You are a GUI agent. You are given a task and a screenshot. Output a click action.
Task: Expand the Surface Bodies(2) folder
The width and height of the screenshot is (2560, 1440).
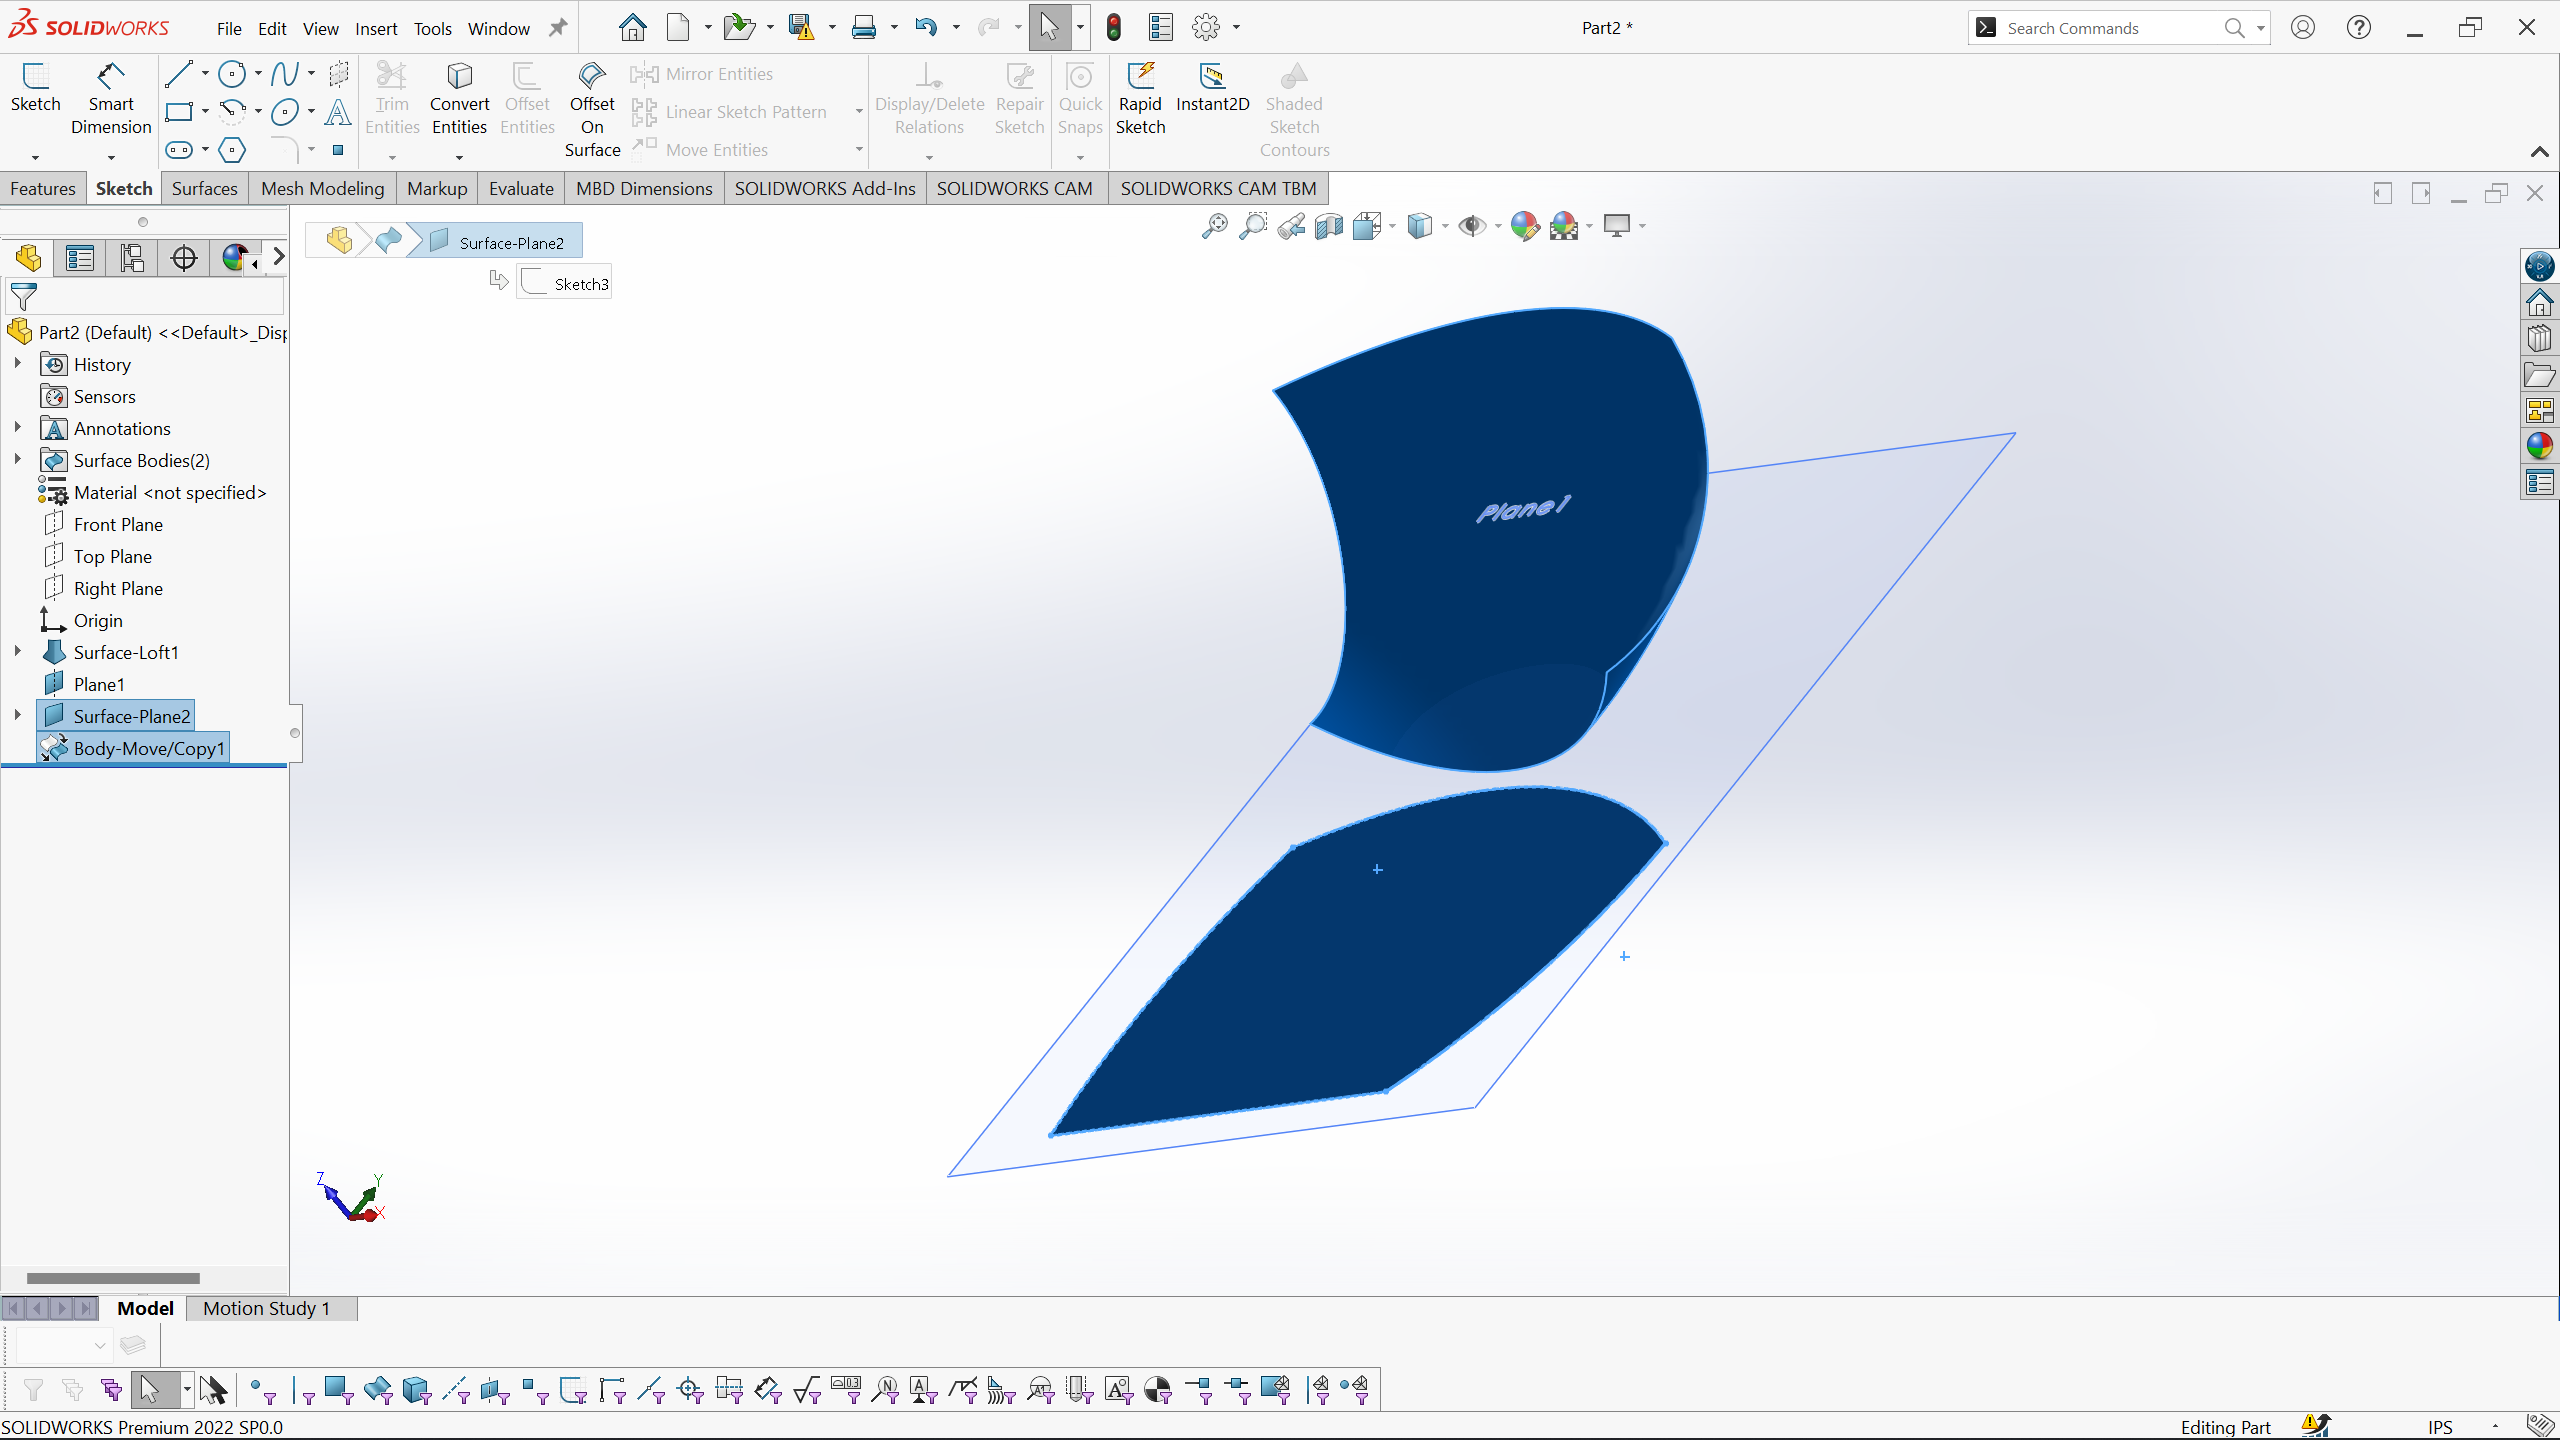point(17,460)
